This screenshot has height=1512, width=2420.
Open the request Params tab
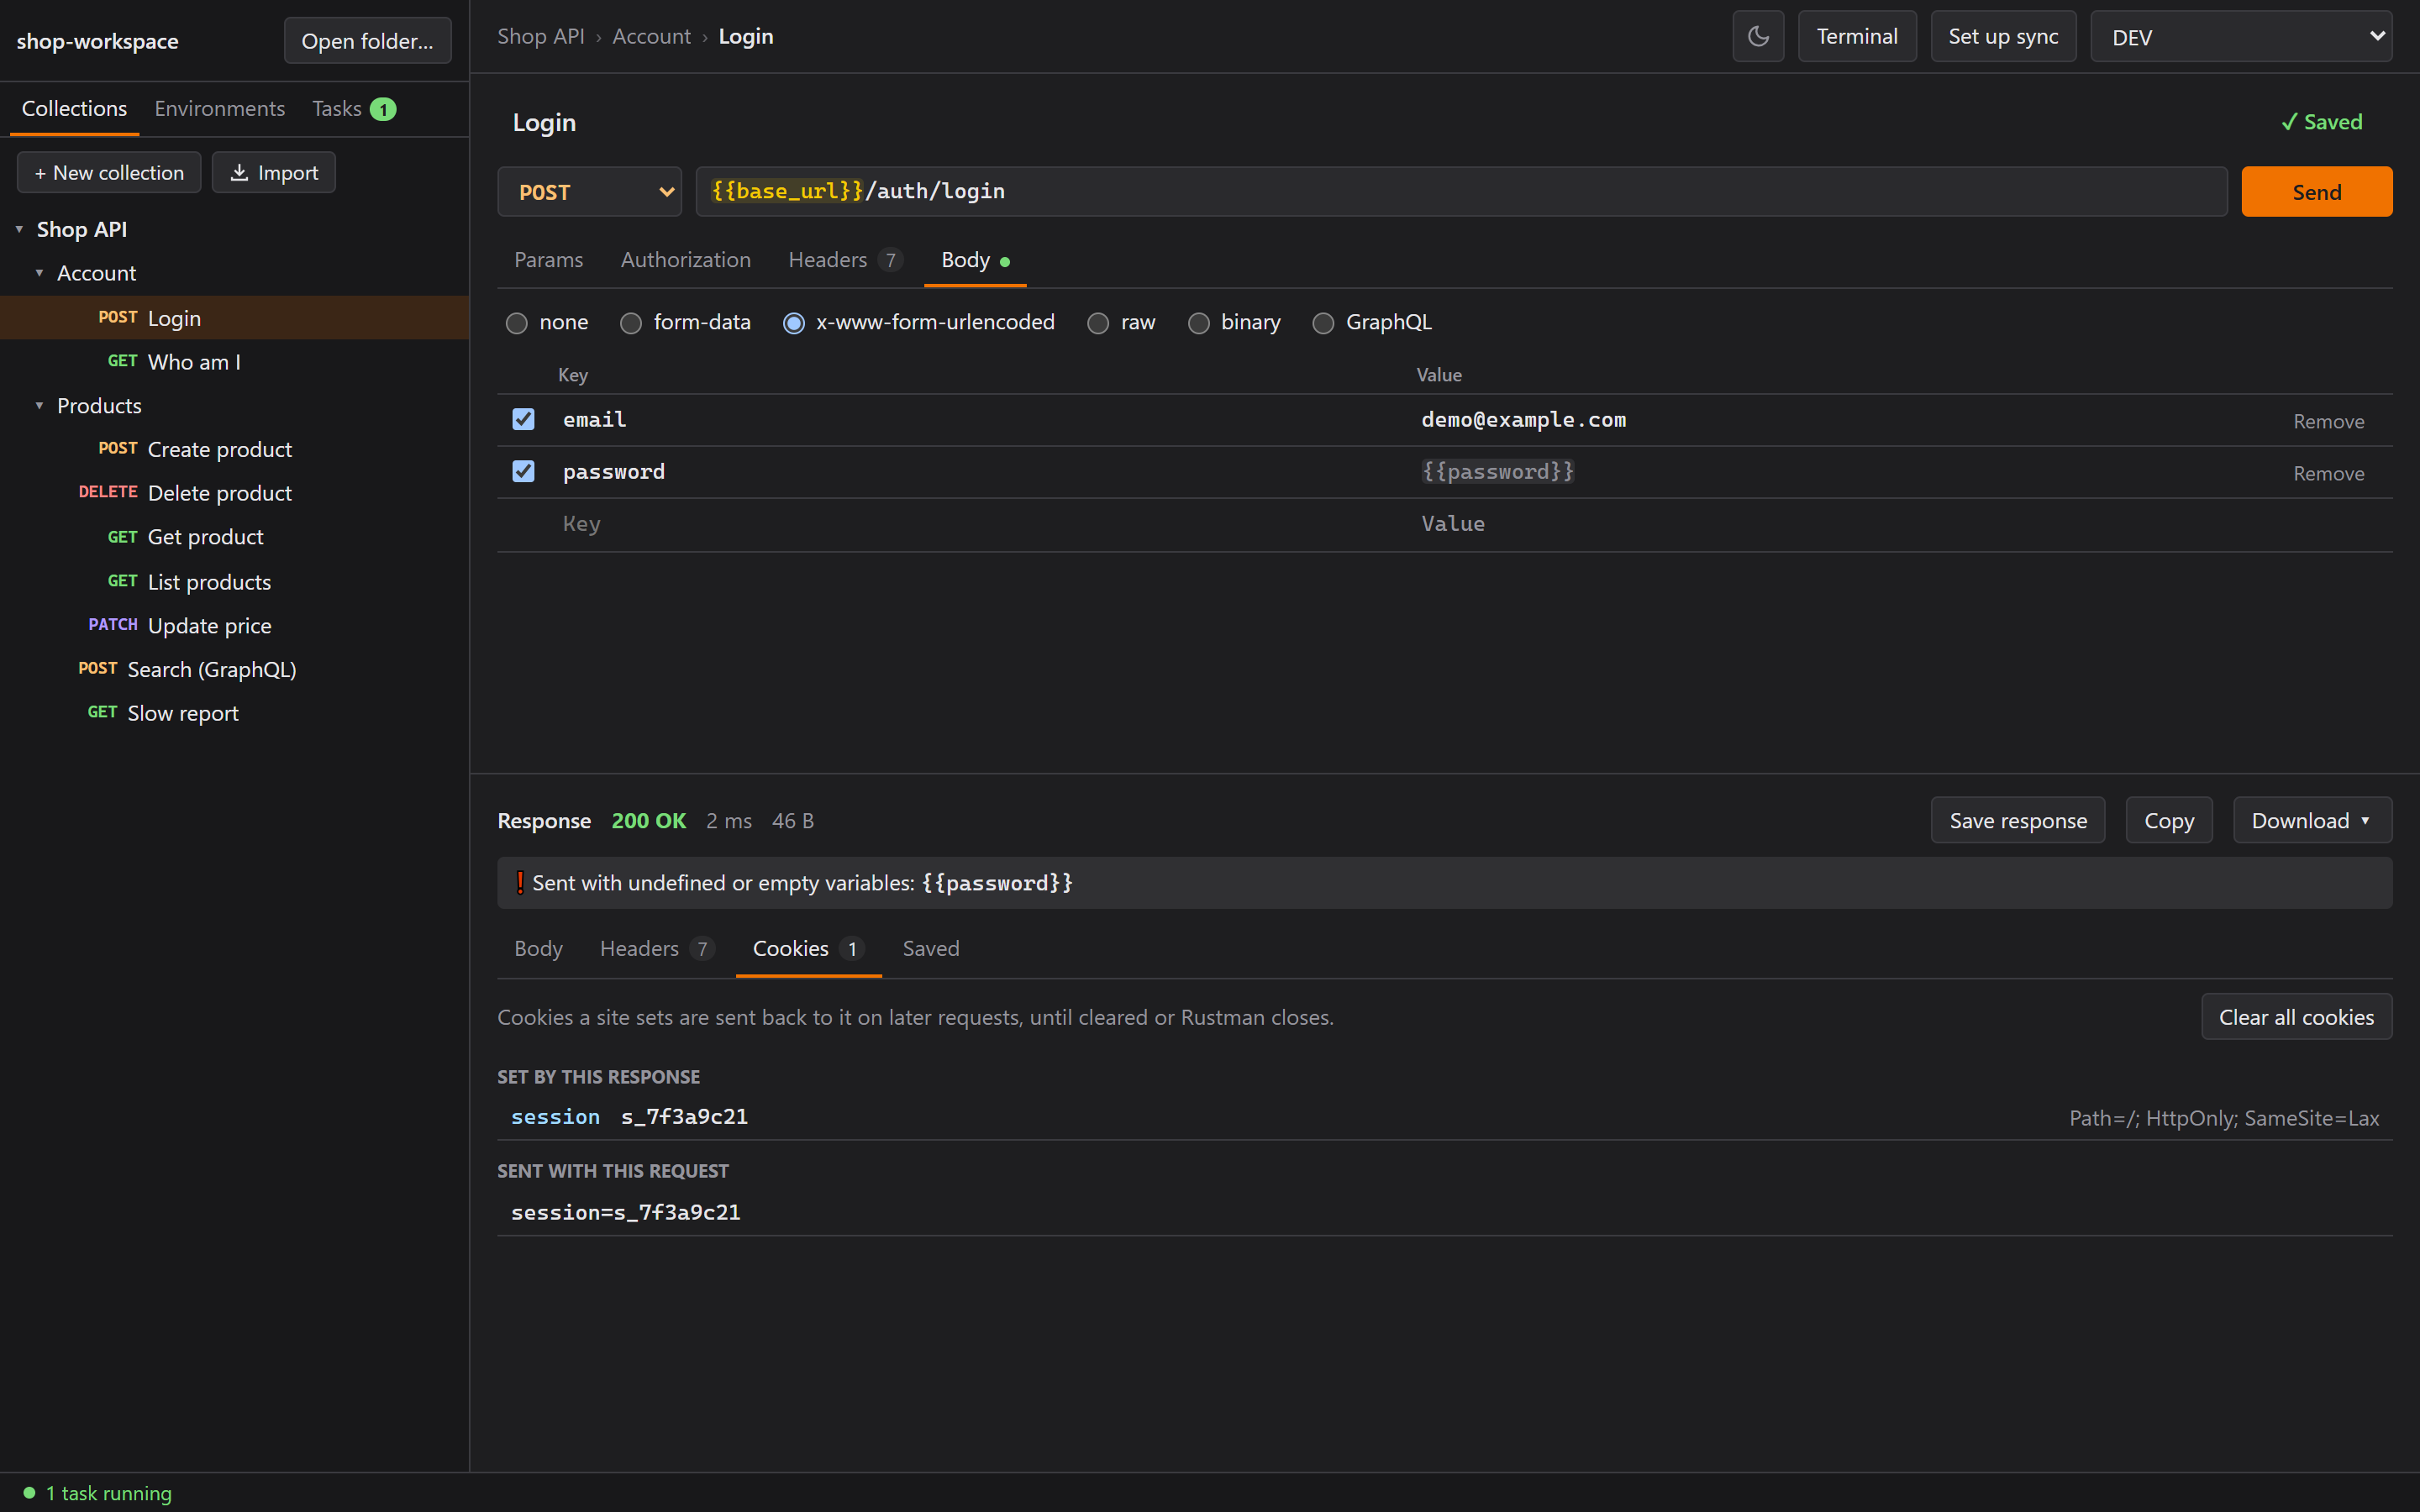click(x=548, y=260)
